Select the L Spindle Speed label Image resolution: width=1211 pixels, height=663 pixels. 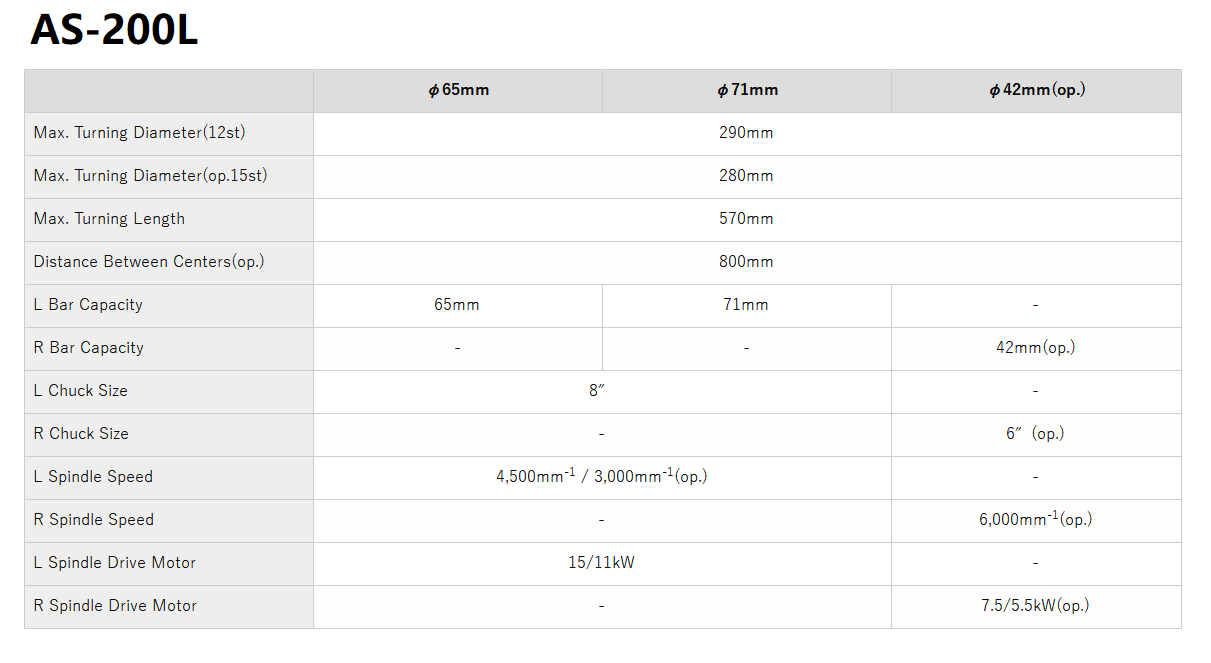93,477
